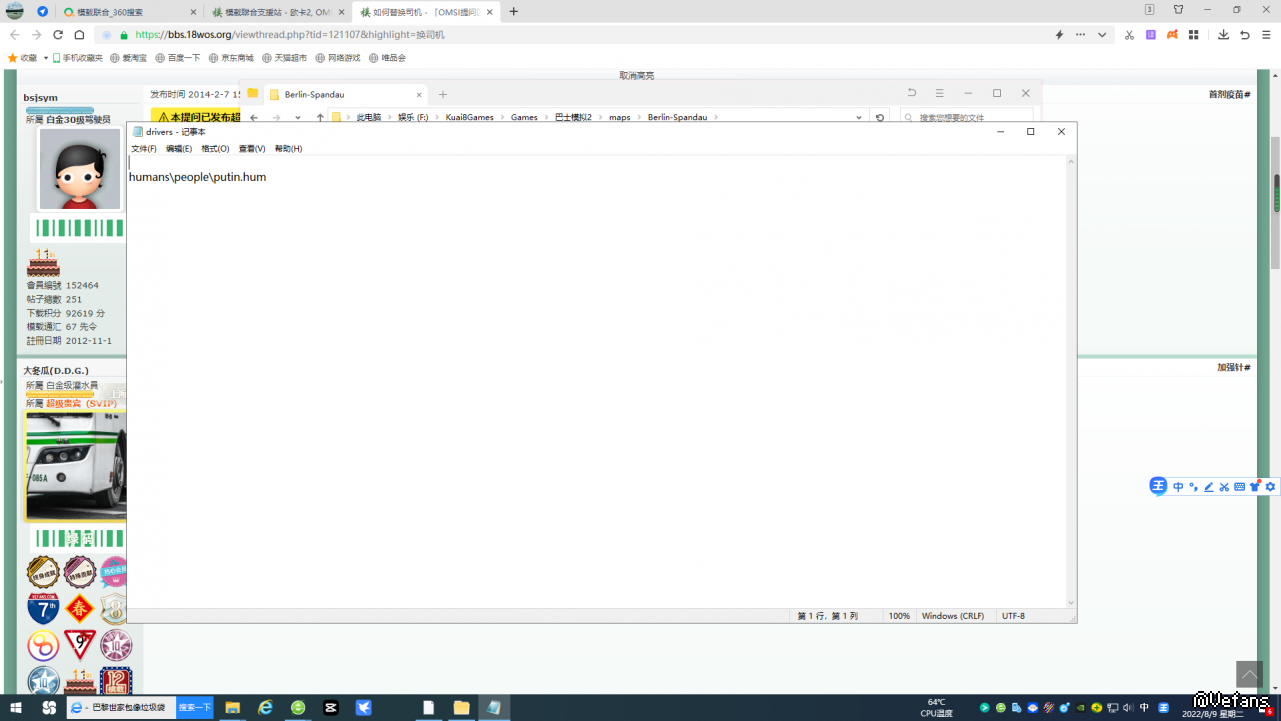
Task: Expand the address bar dropdown chevron
Action: [x=1102, y=34]
